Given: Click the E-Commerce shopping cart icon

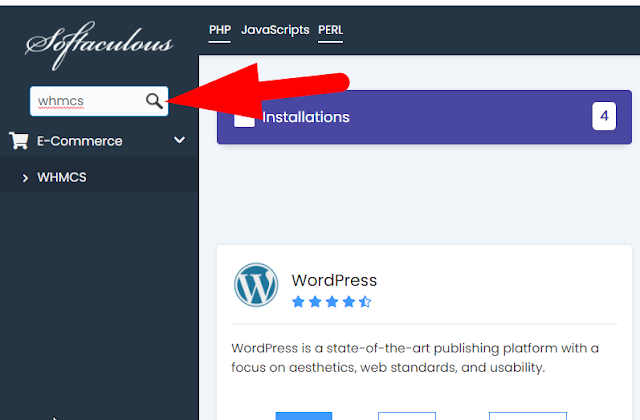Looking at the screenshot, I should [x=19, y=141].
